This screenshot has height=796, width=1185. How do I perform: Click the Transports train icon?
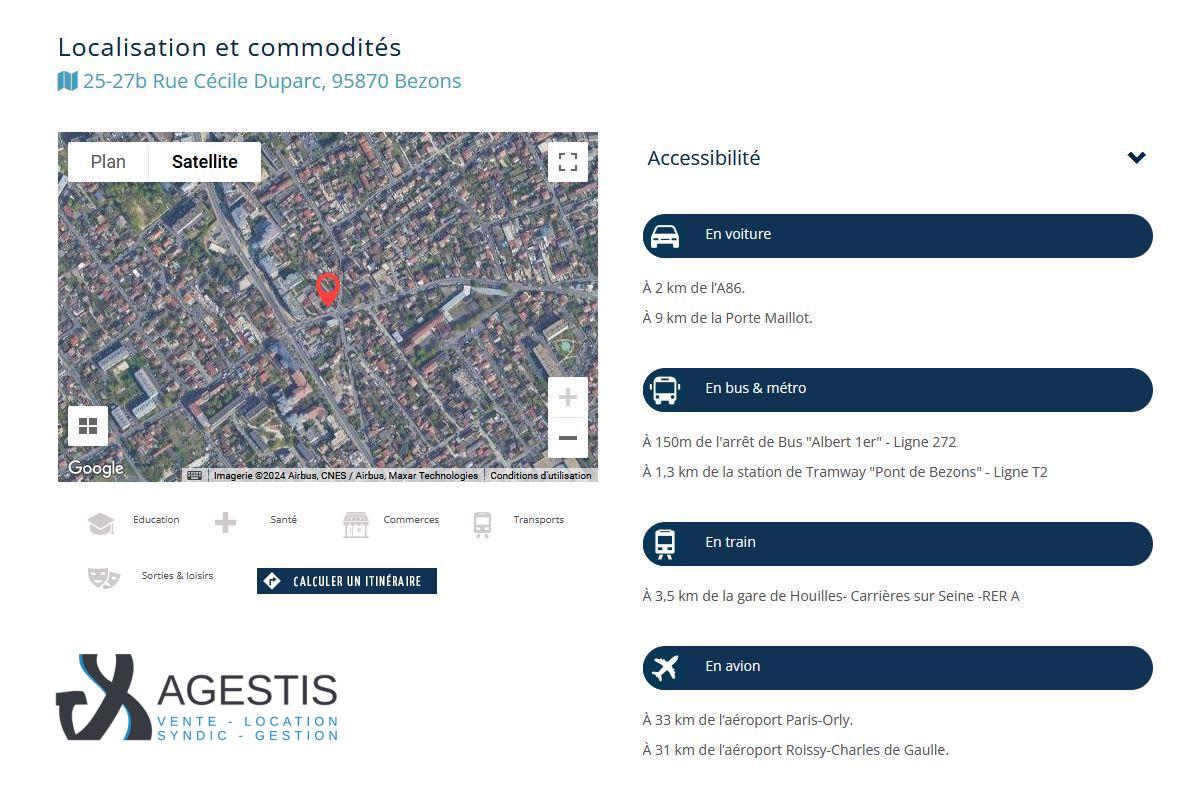482,524
